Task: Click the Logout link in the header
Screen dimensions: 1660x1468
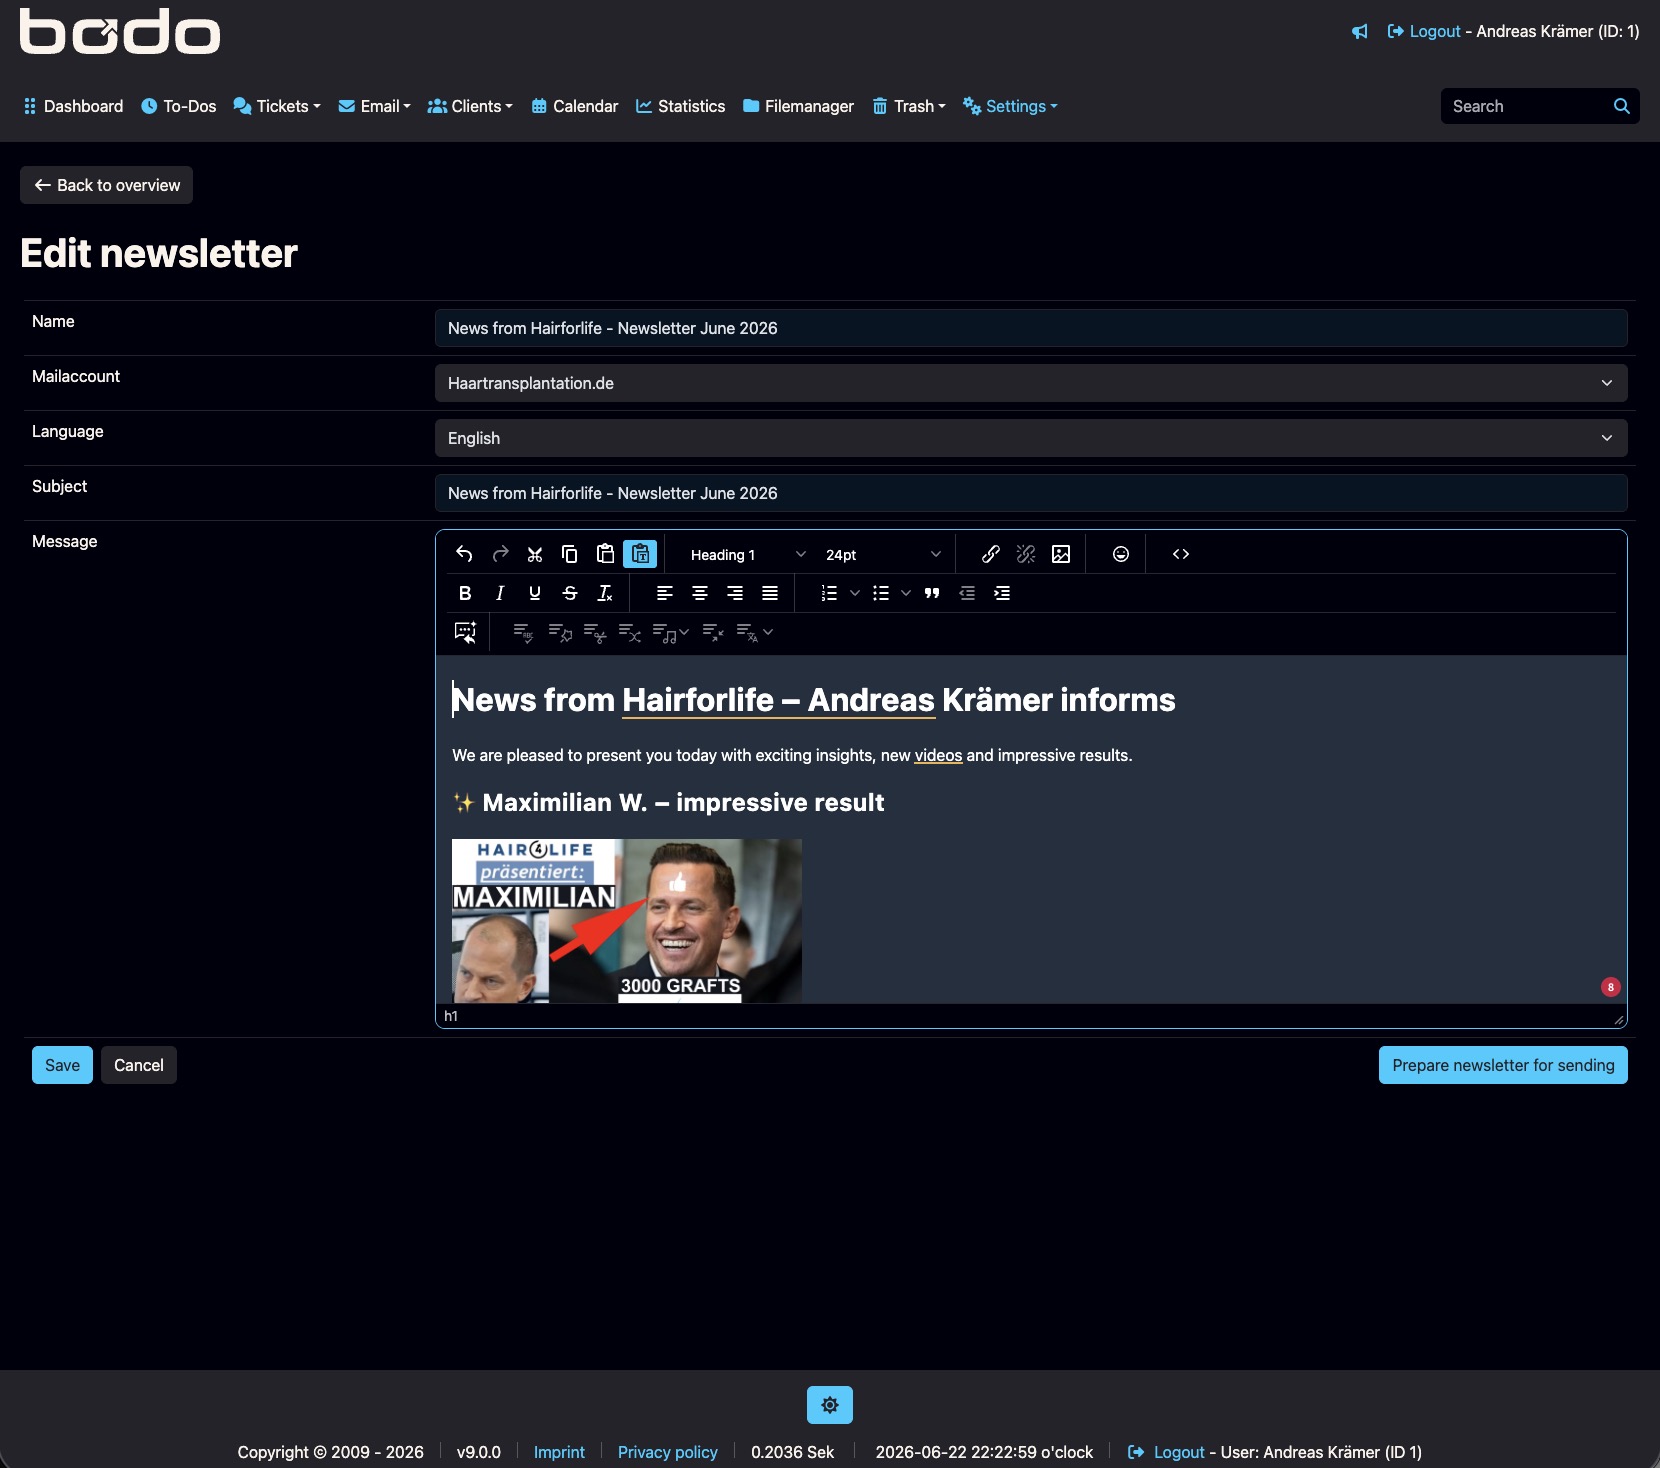Action: [x=1424, y=31]
